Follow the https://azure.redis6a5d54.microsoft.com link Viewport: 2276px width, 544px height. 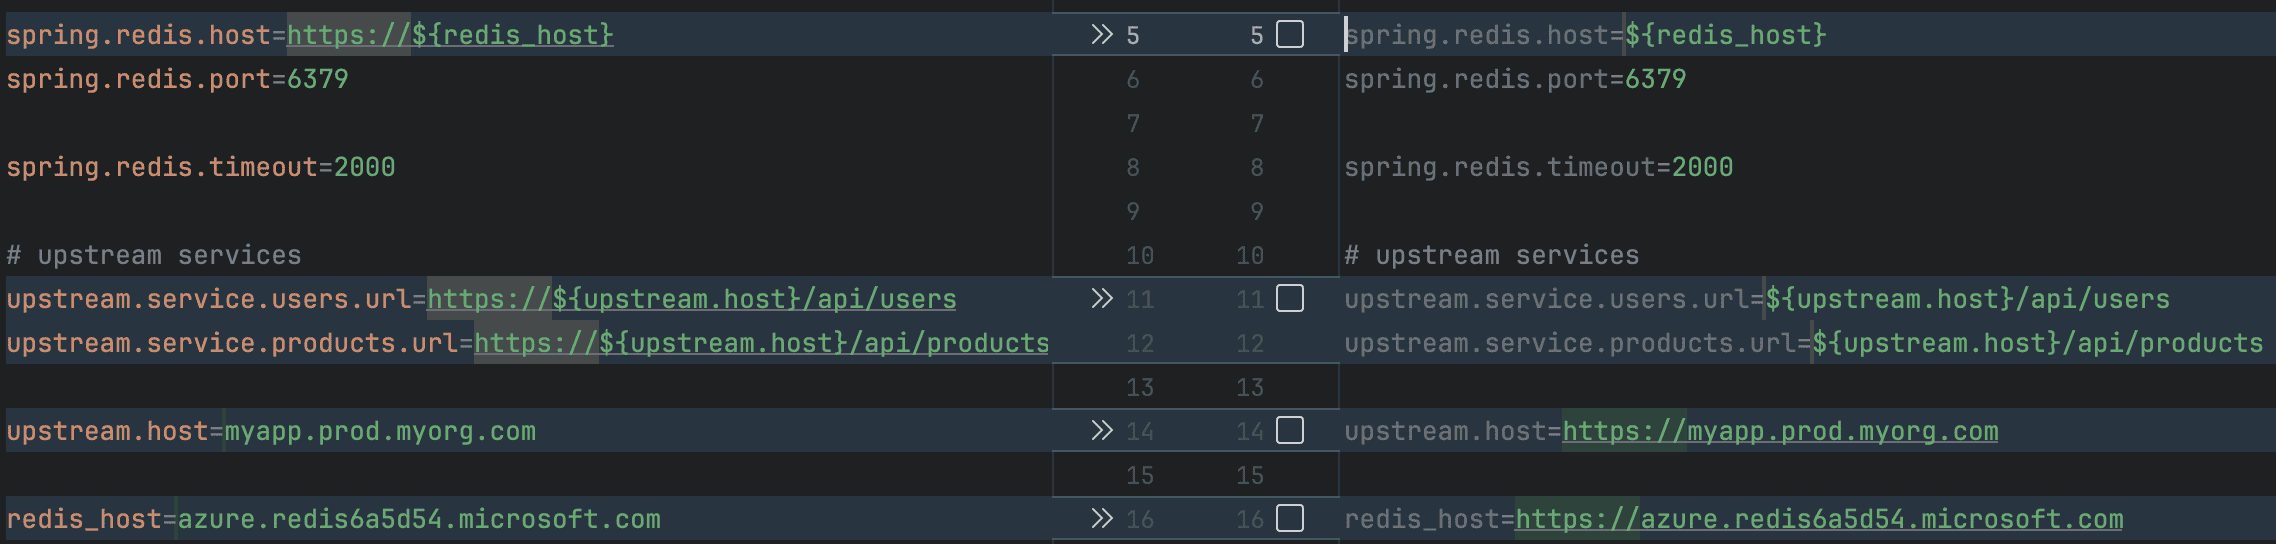coord(1818,520)
